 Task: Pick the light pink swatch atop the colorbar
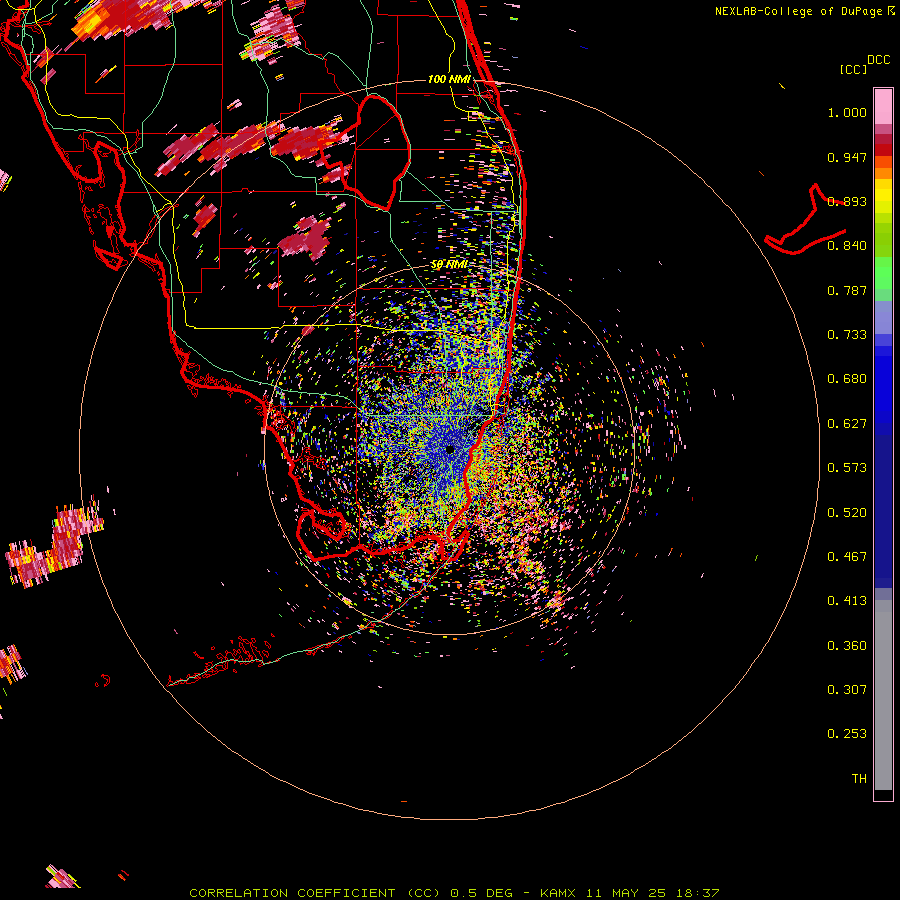883,106
